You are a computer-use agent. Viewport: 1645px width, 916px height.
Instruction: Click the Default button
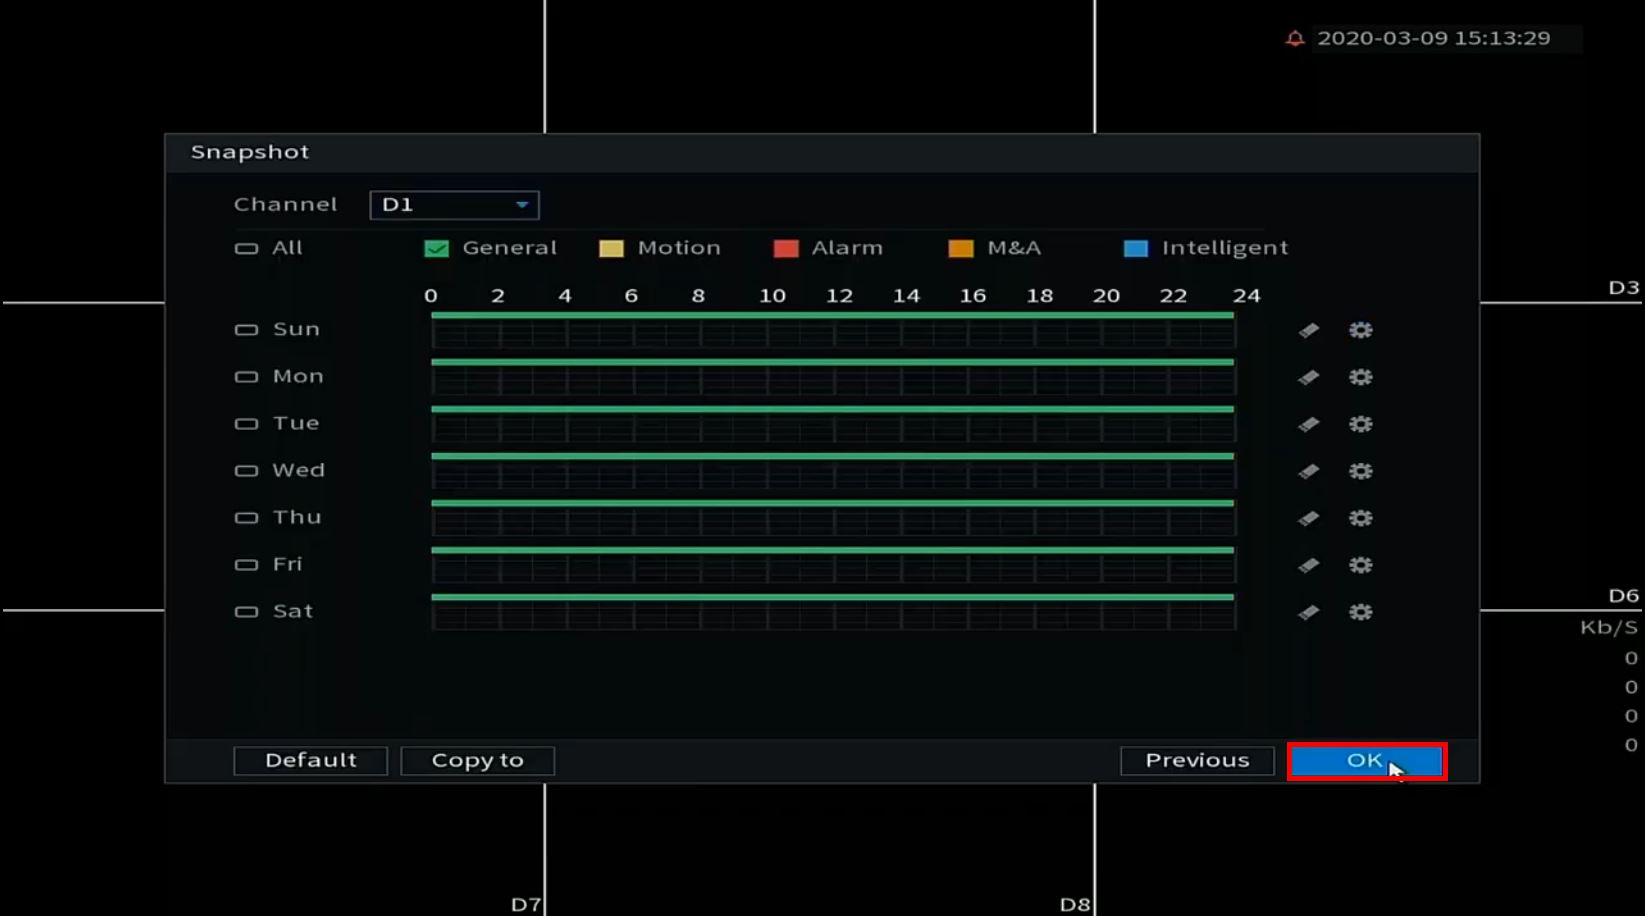point(310,761)
